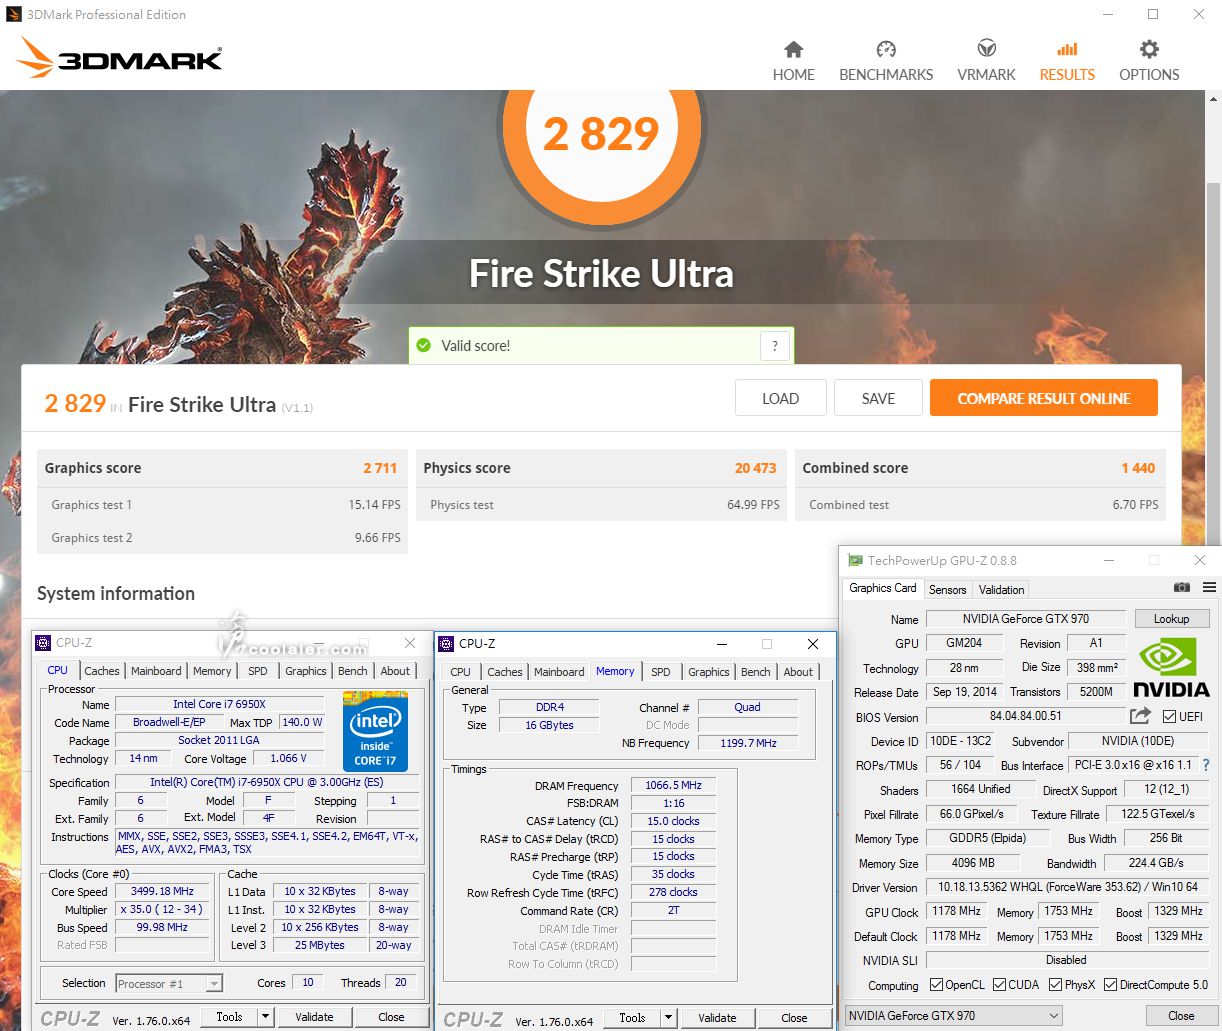Viewport: 1222px width, 1031px height.
Task: Click the BIOS version share icon
Action: click(1140, 716)
